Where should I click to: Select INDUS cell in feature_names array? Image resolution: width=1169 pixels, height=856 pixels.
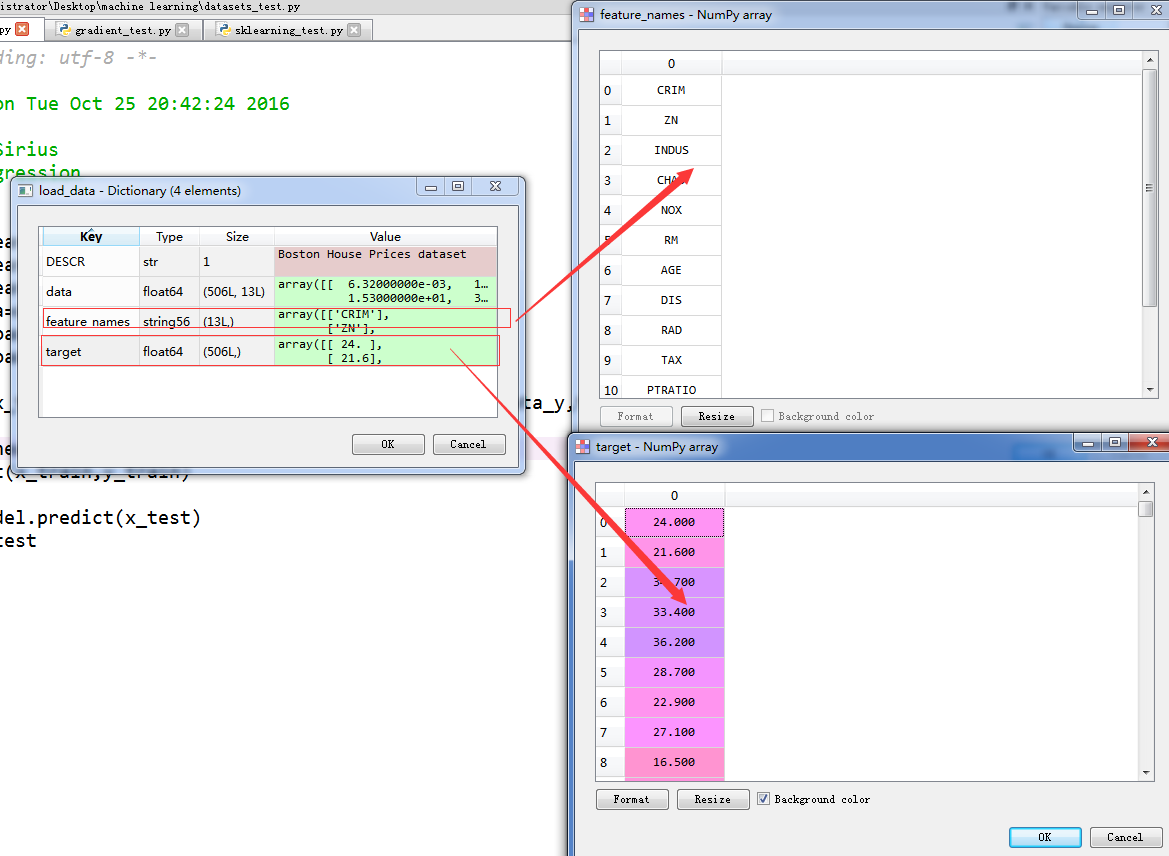(671, 150)
